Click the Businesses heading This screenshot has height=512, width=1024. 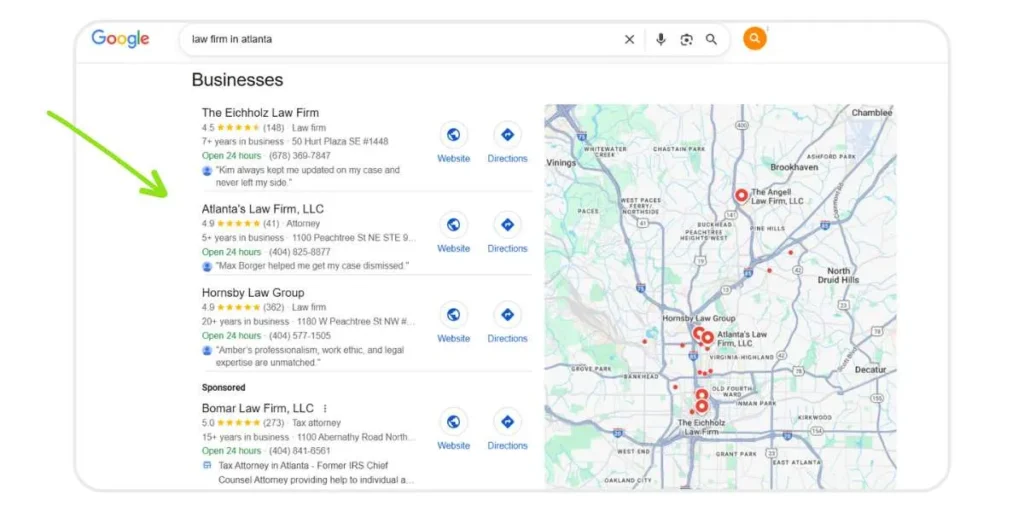tap(237, 80)
